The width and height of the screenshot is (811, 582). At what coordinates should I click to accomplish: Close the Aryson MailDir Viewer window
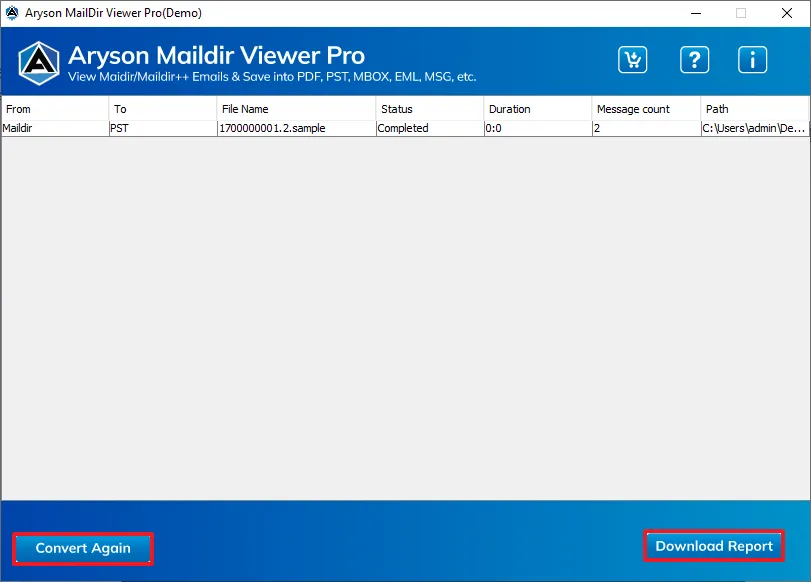point(787,13)
